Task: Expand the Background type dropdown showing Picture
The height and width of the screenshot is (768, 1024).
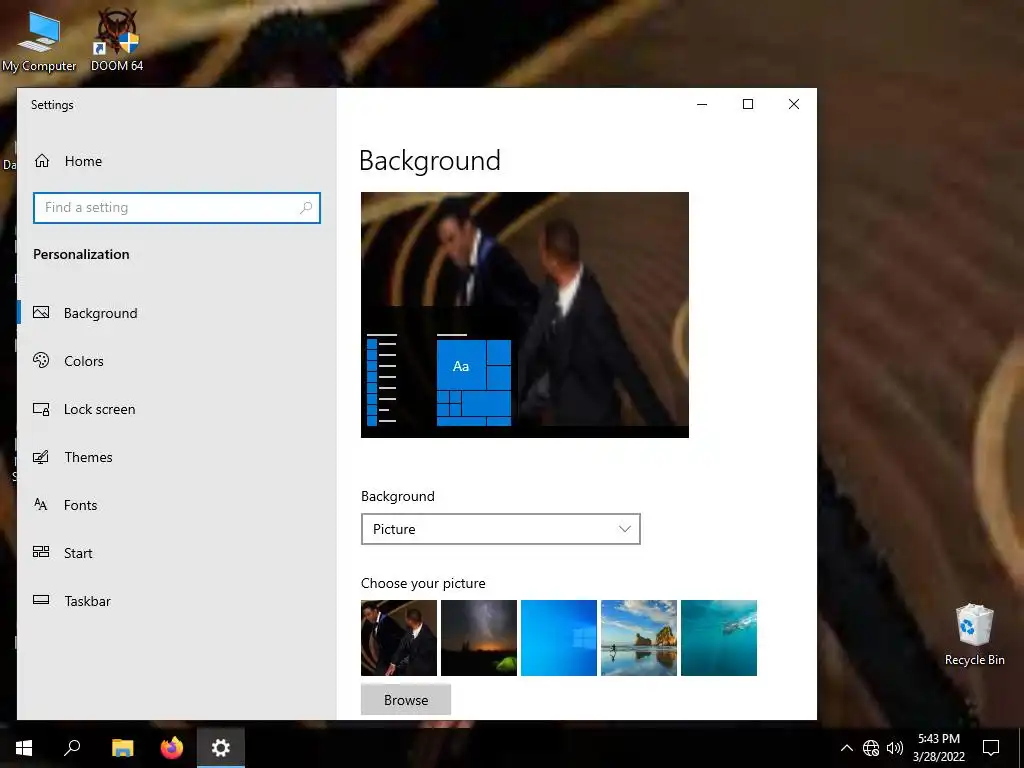Action: 501,529
